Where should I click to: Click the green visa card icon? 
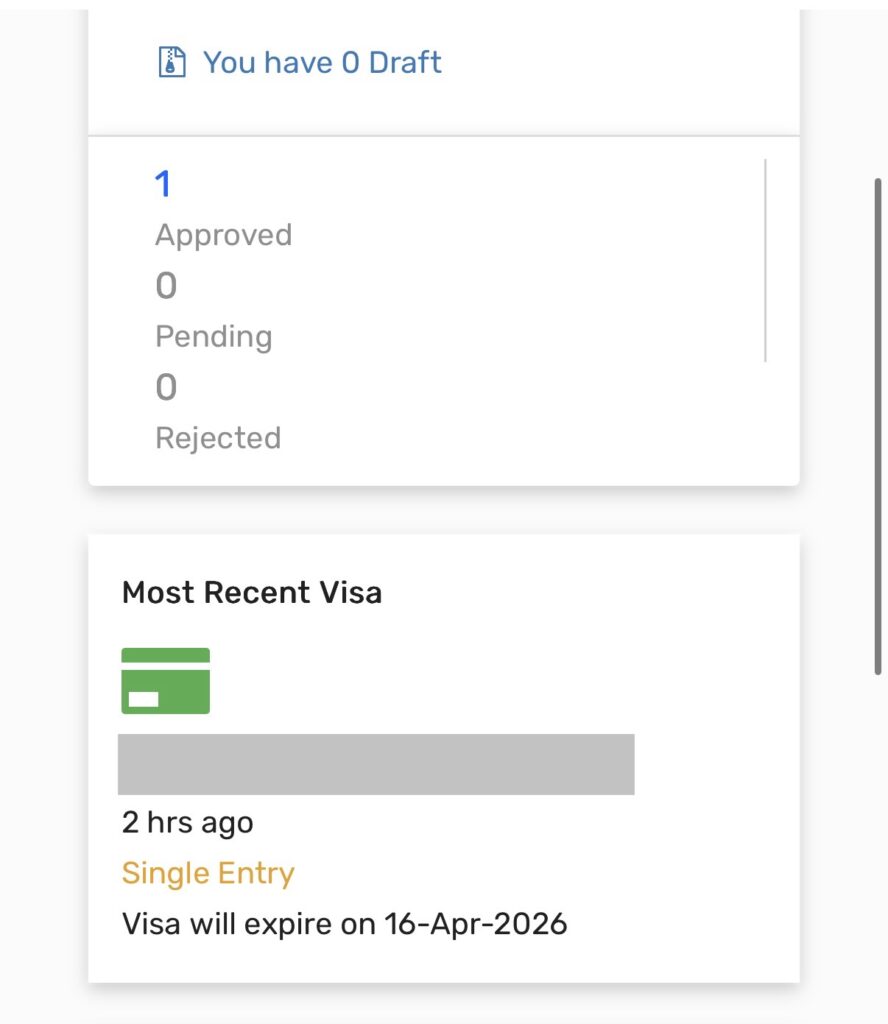point(166,681)
